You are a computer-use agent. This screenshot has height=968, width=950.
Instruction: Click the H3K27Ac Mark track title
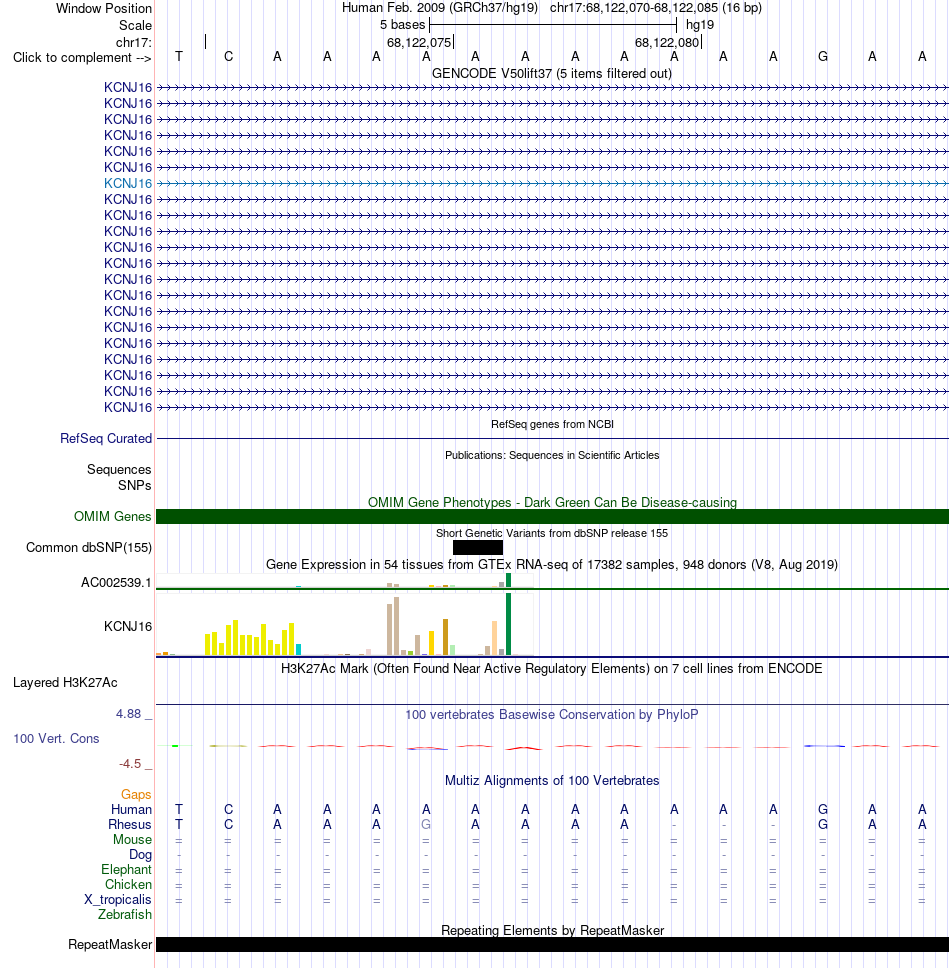[x=552, y=669]
